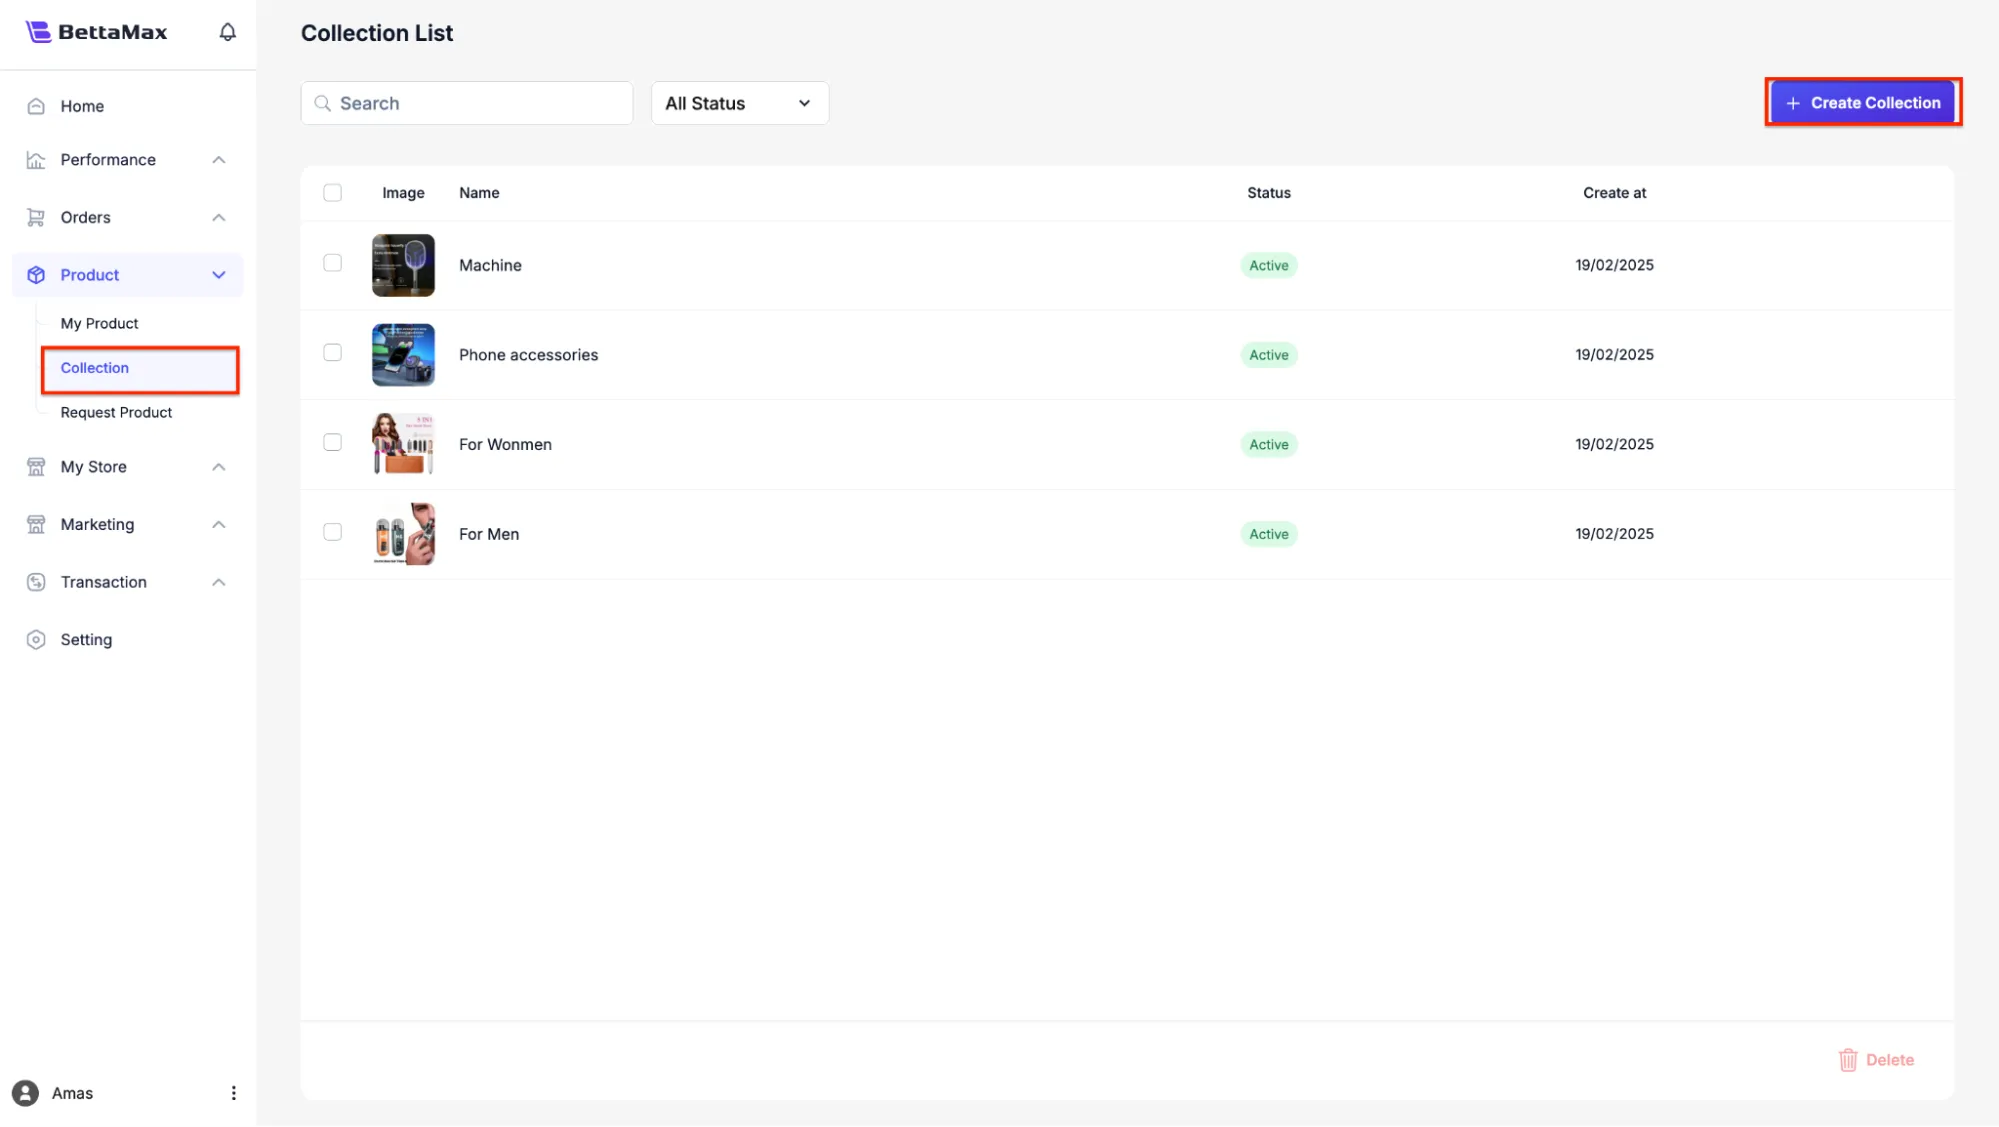Click the Phone accessories thumbnail image
The width and height of the screenshot is (1999, 1127).
(403, 355)
